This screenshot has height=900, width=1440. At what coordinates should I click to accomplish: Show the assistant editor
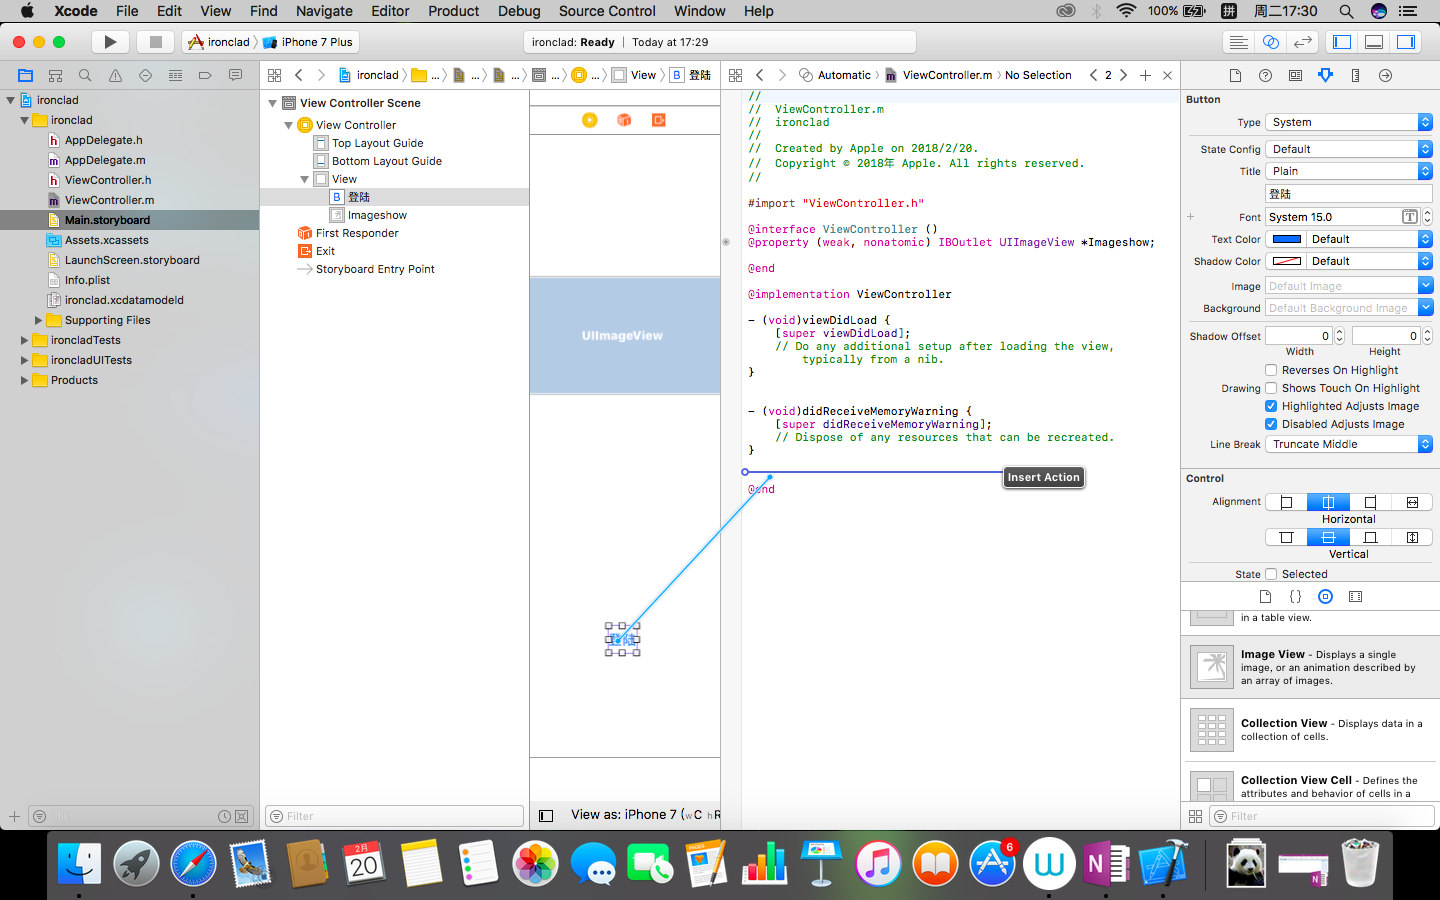pyautogui.click(x=1270, y=42)
